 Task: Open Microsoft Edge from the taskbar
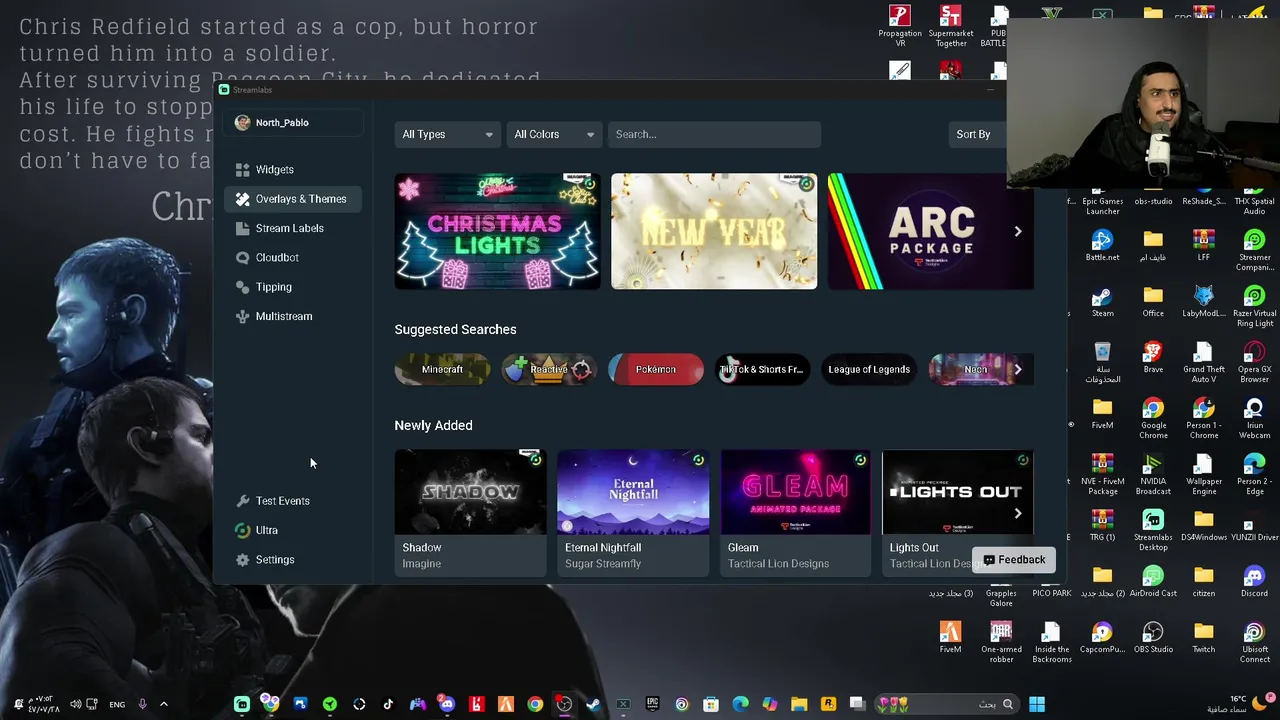coord(740,704)
